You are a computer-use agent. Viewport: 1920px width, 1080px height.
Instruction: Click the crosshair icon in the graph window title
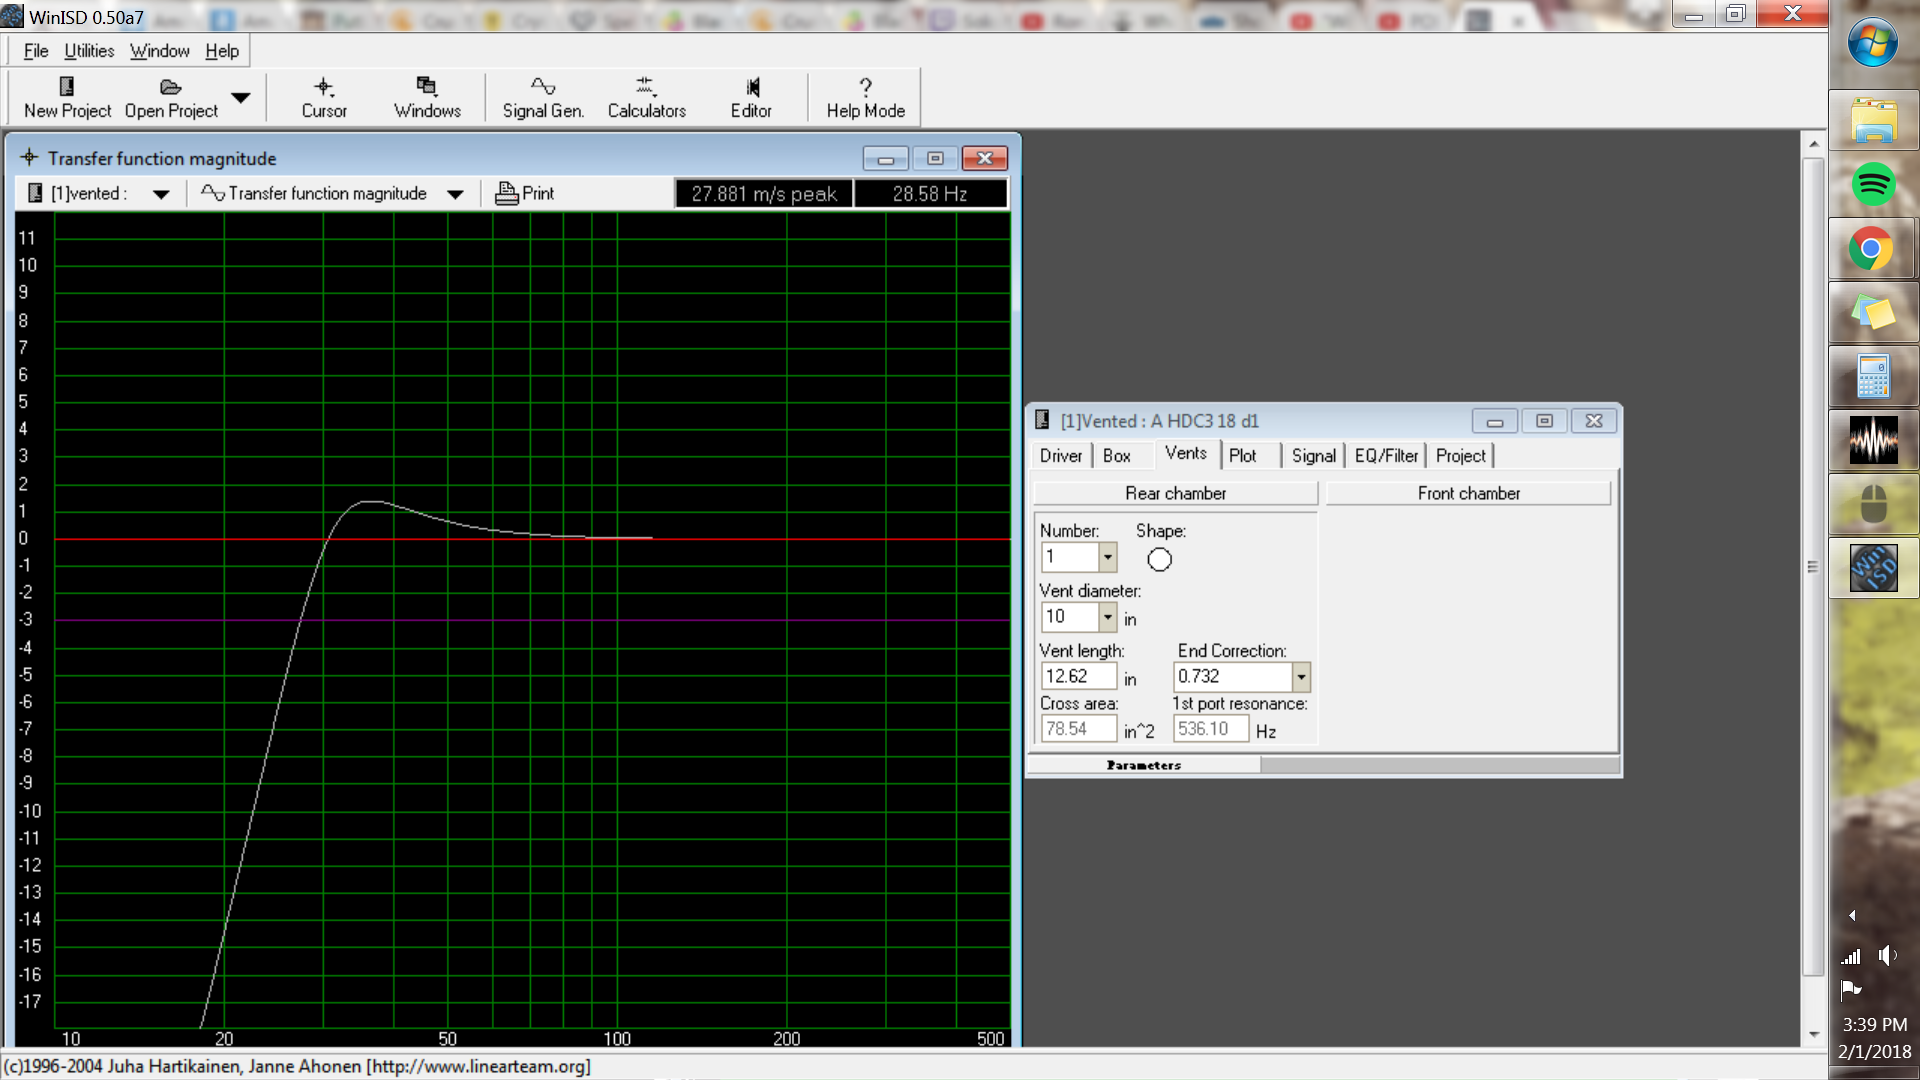[x=29, y=157]
